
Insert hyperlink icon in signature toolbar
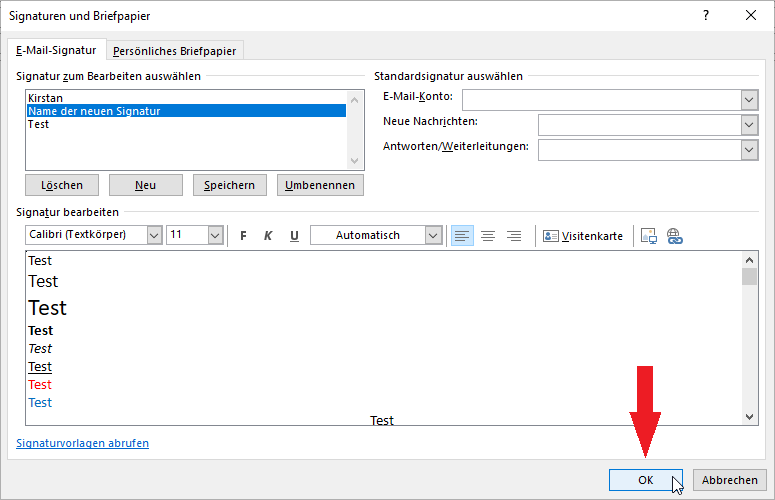(674, 236)
